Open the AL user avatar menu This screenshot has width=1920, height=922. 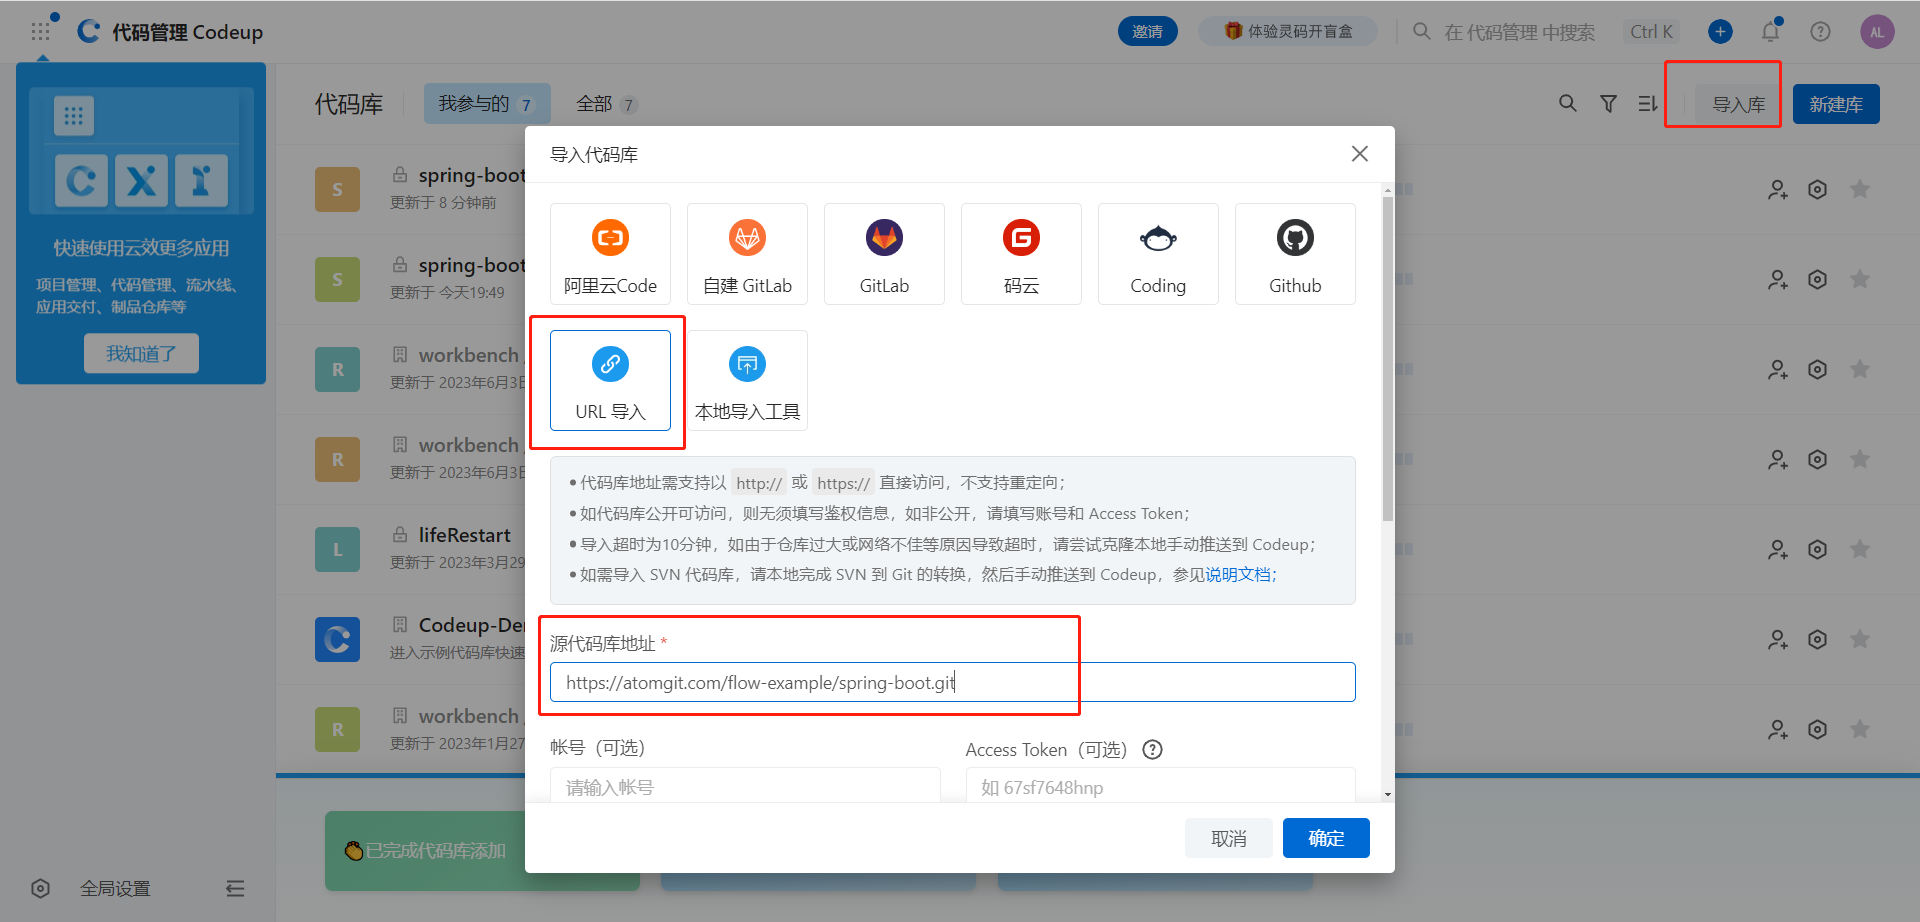1877,32
